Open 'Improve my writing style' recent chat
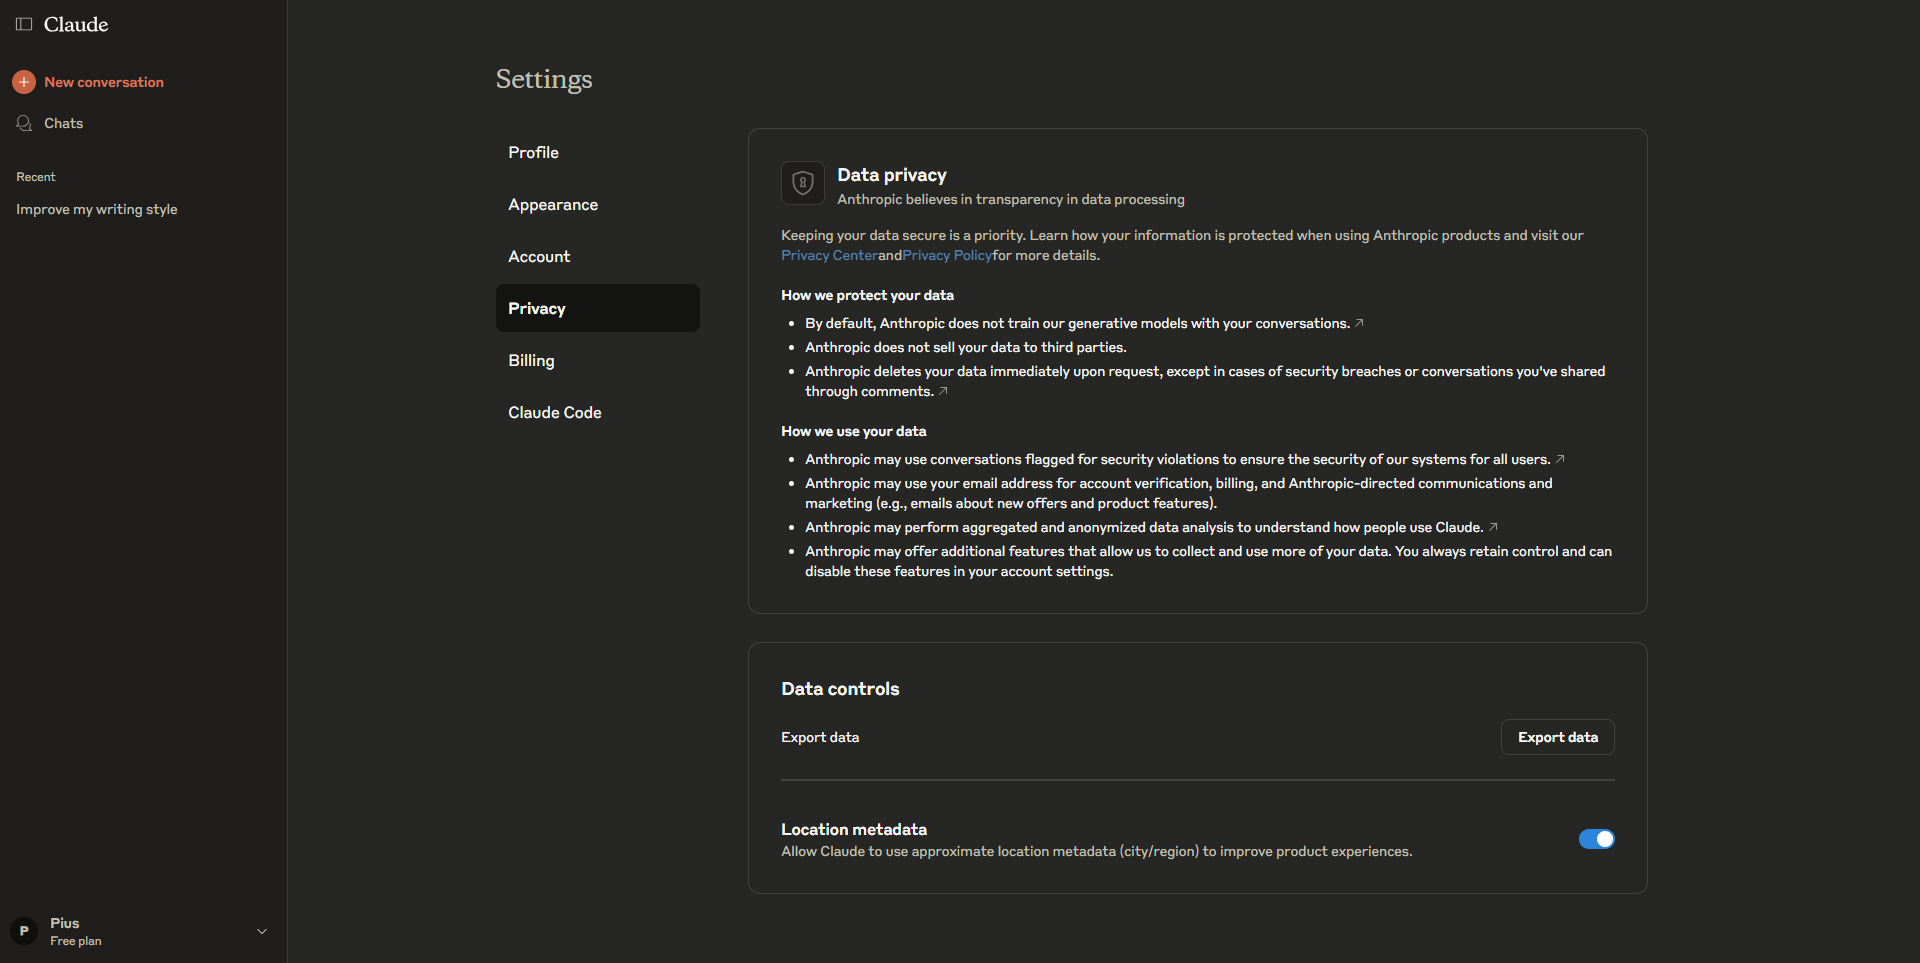 97,209
